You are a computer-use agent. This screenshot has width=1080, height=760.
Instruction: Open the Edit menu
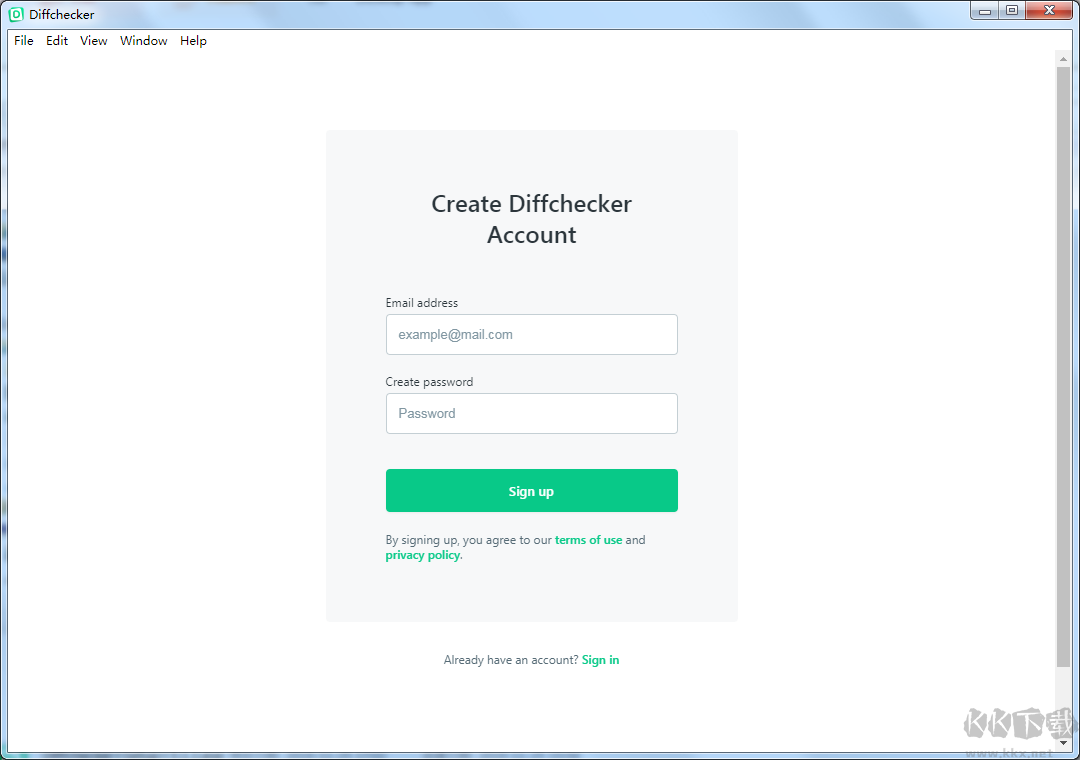coord(56,41)
